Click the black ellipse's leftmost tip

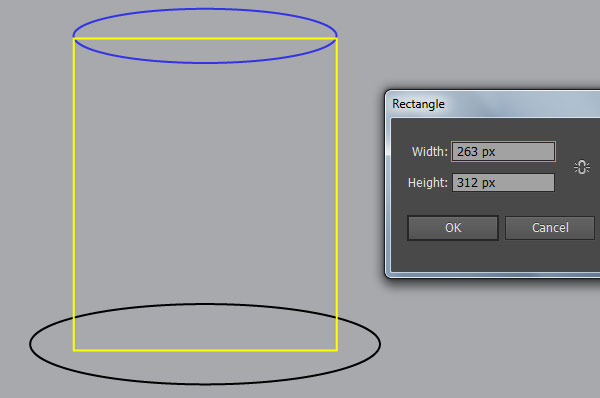tap(30, 344)
